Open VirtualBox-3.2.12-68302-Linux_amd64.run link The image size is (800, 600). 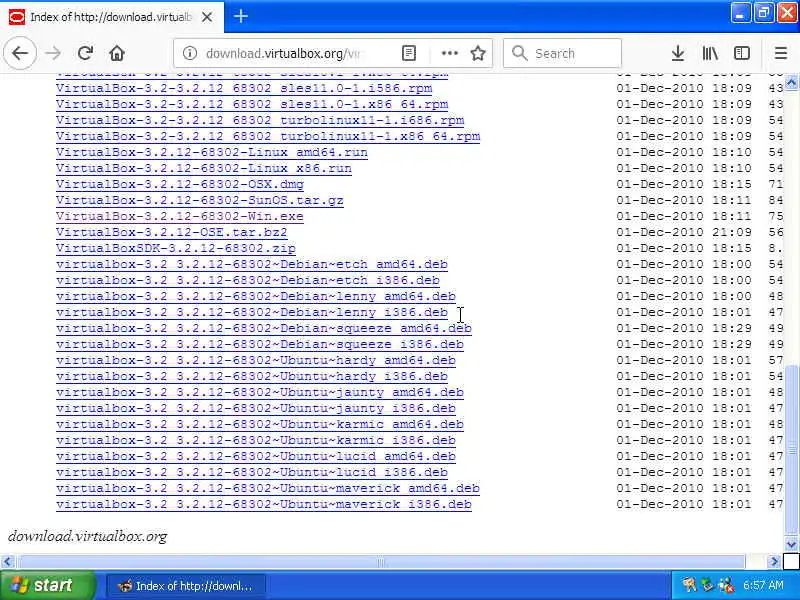click(212, 152)
